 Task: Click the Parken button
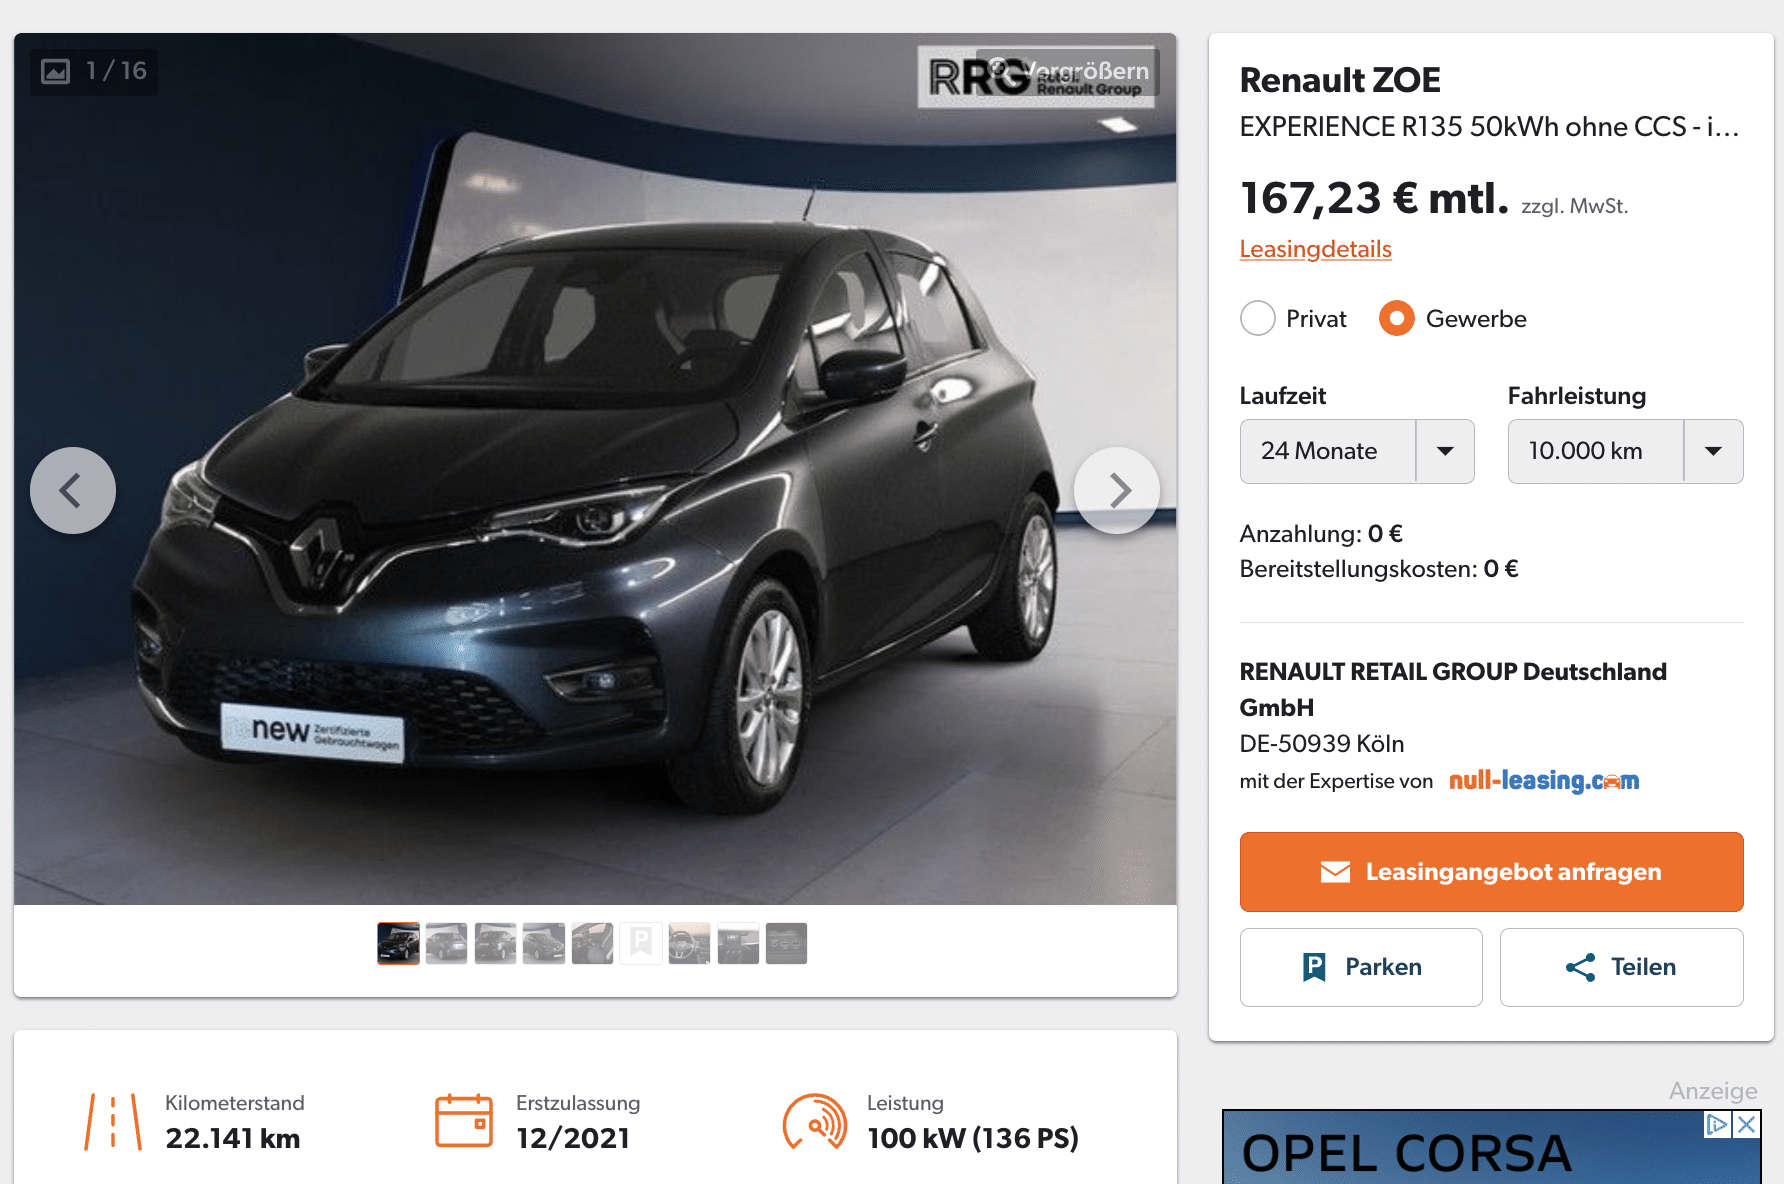coord(1361,967)
